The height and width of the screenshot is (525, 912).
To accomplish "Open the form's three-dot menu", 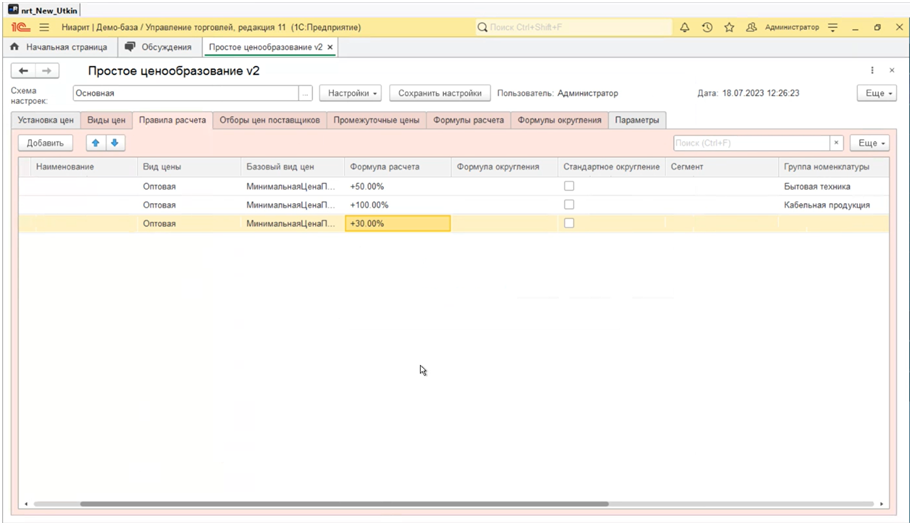I will point(872,70).
